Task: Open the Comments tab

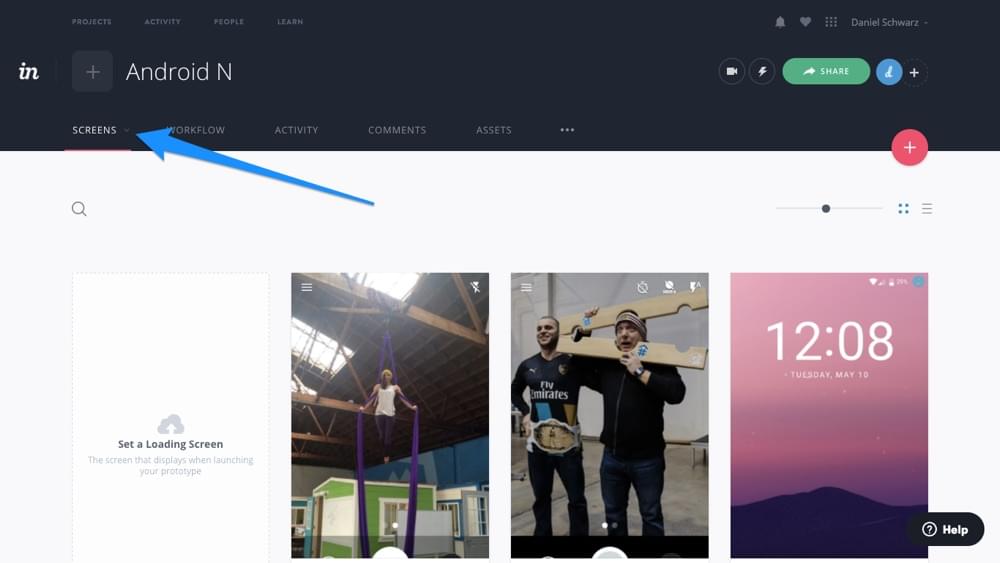Action: (x=397, y=130)
